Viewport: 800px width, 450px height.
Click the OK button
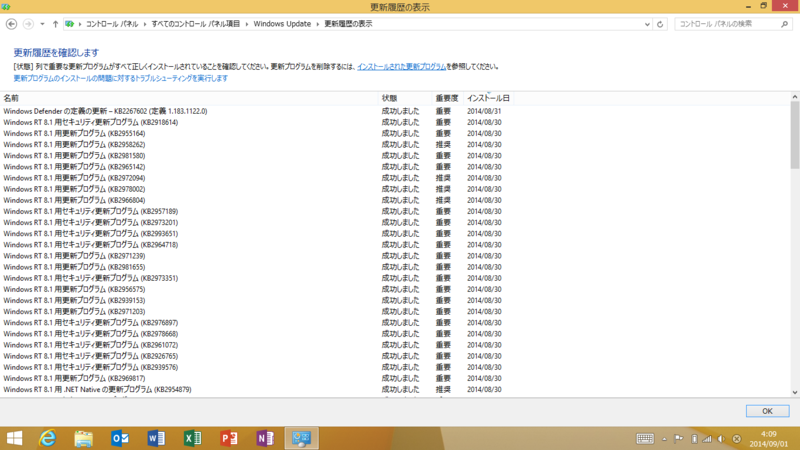767,411
